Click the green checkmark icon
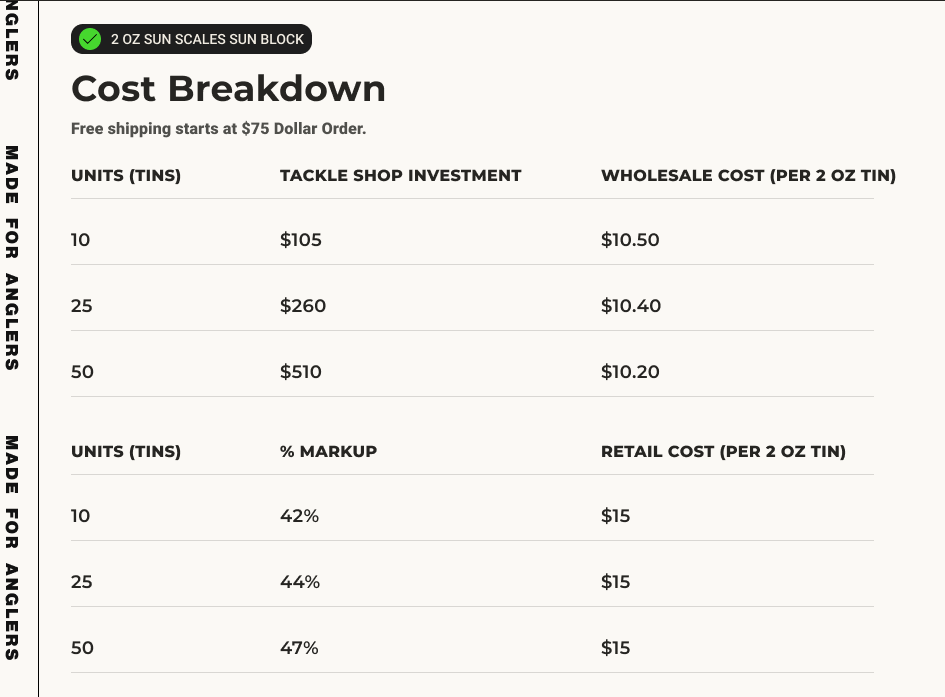Viewport: 945px width, 697px height. 90,39
